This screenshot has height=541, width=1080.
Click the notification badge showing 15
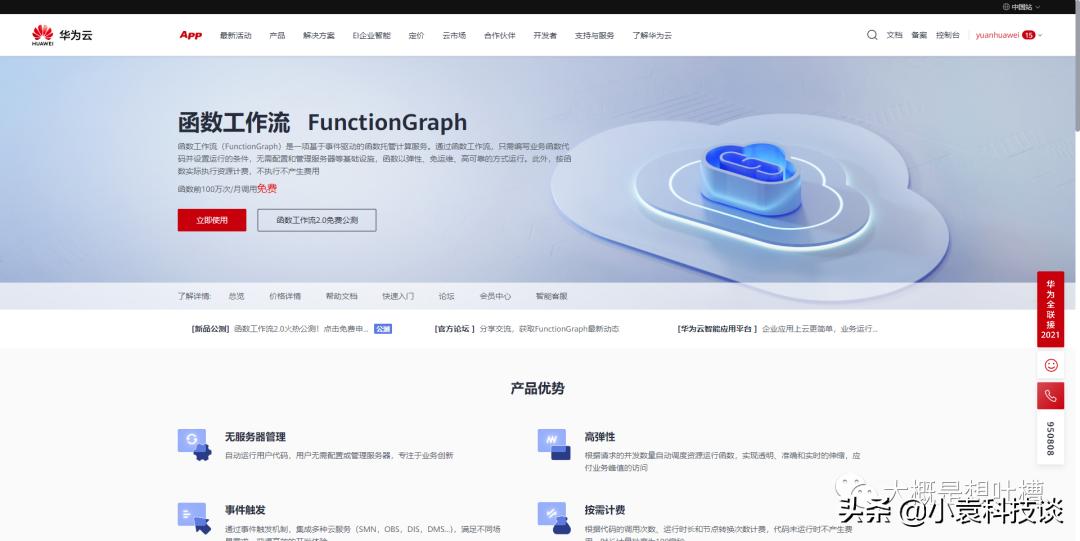pos(1029,35)
